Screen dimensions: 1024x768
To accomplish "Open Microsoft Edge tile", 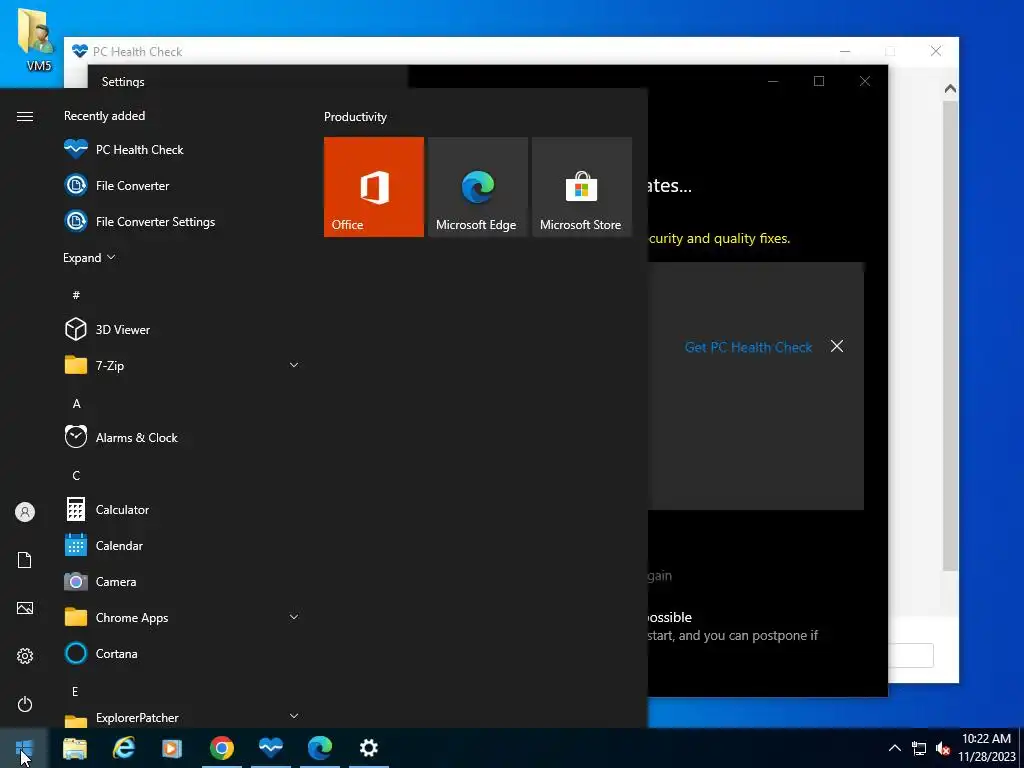I will pyautogui.click(x=477, y=187).
